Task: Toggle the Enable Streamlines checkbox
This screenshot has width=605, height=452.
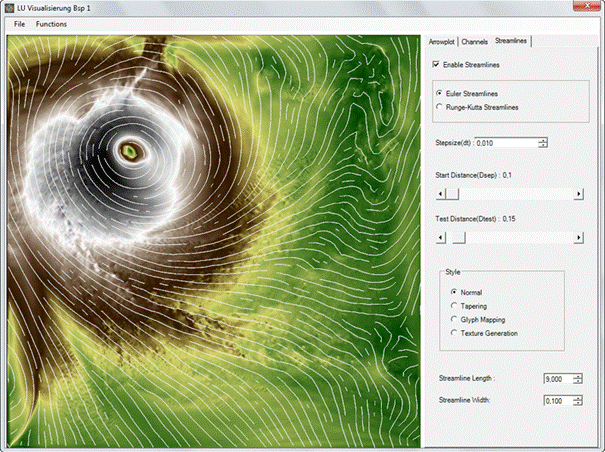Action: [x=435, y=65]
